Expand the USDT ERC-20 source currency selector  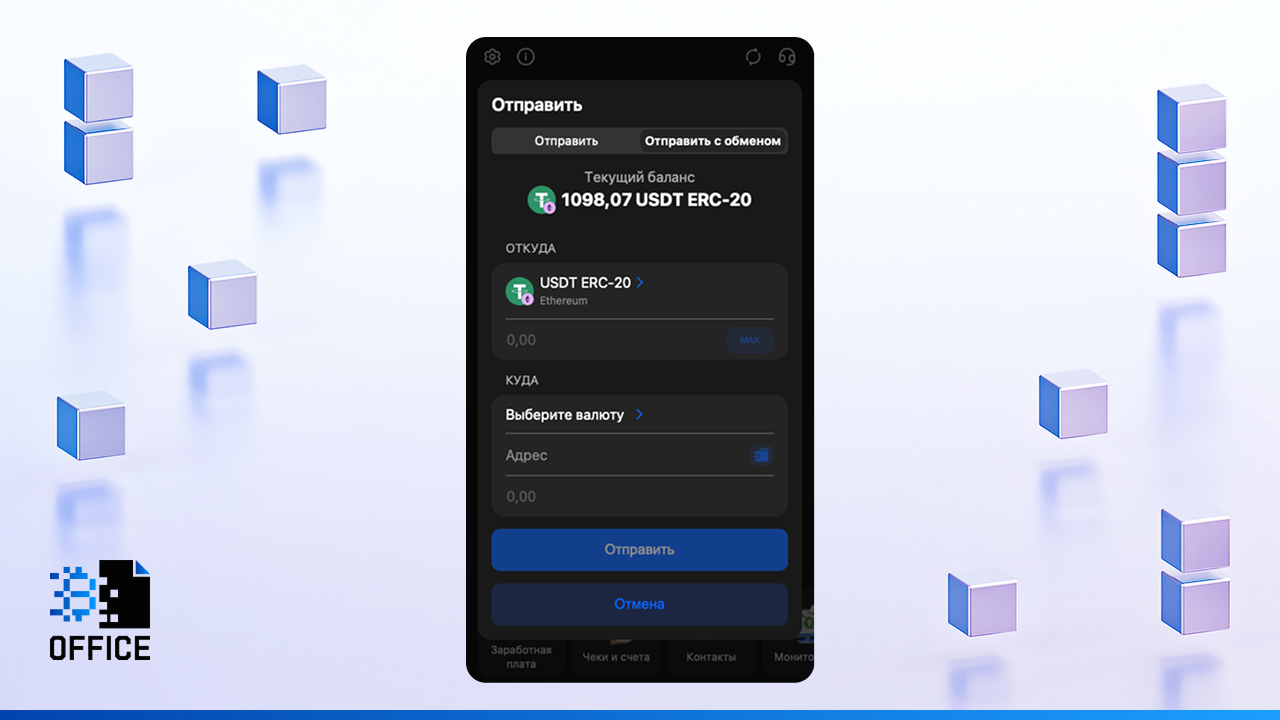[x=585, y=283]
